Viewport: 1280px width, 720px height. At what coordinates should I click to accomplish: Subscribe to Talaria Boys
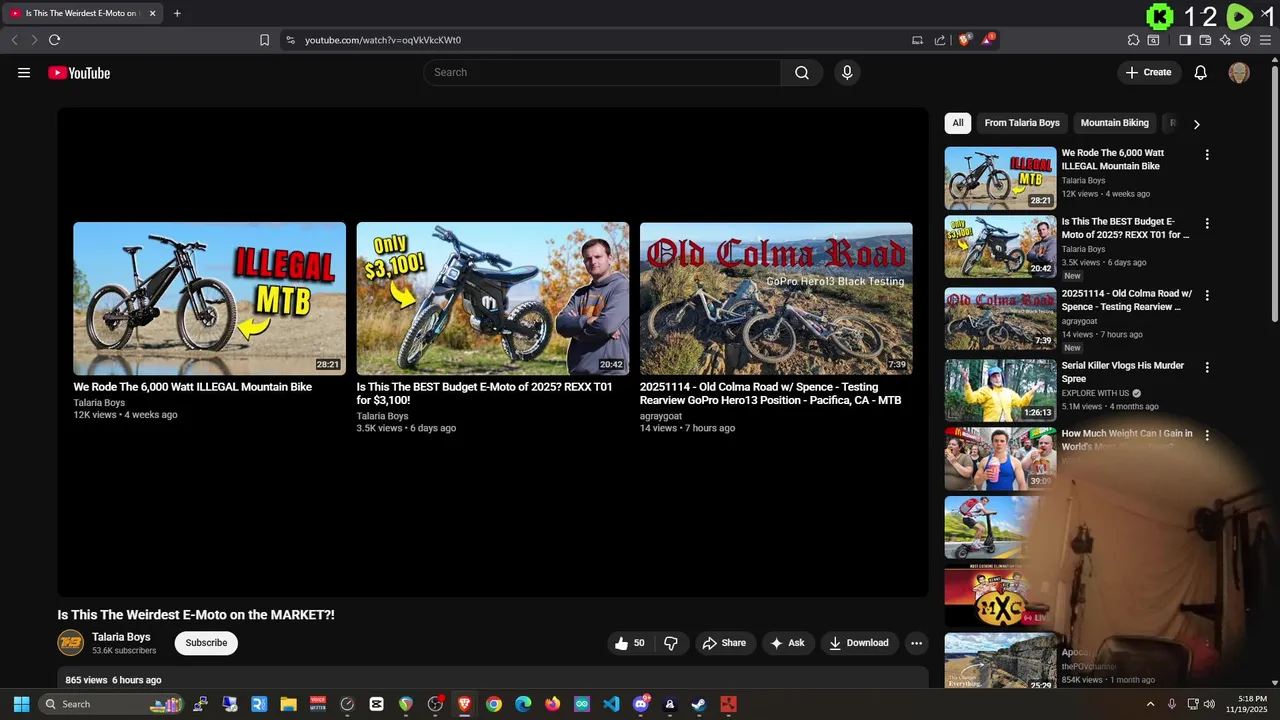tap(206, 643)
